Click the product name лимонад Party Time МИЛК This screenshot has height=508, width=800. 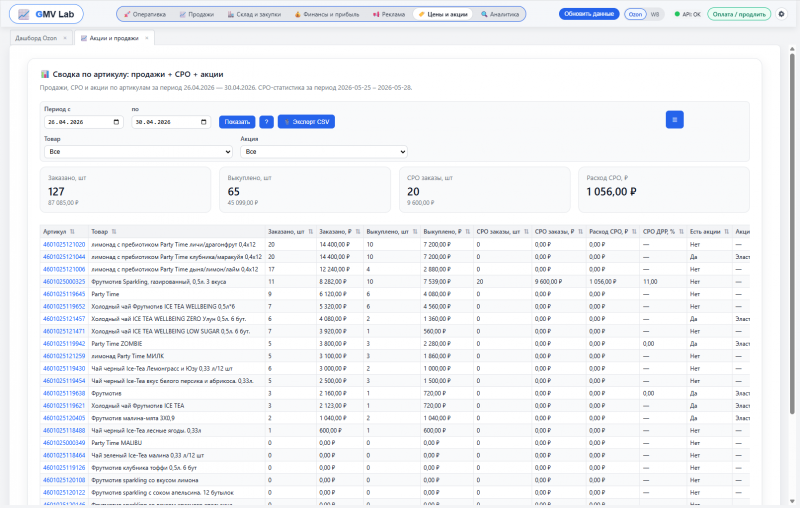[128, 356]
